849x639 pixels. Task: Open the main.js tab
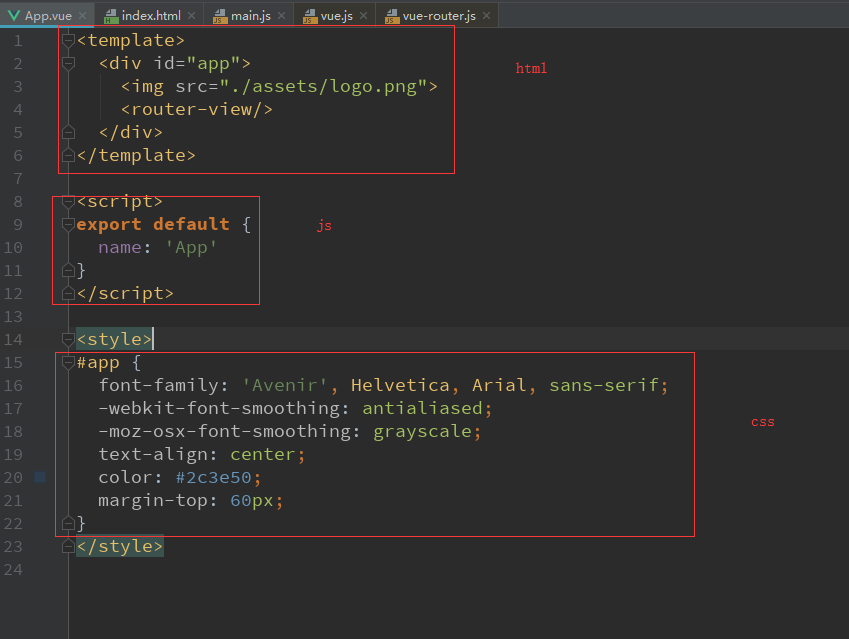pos(245,17)
